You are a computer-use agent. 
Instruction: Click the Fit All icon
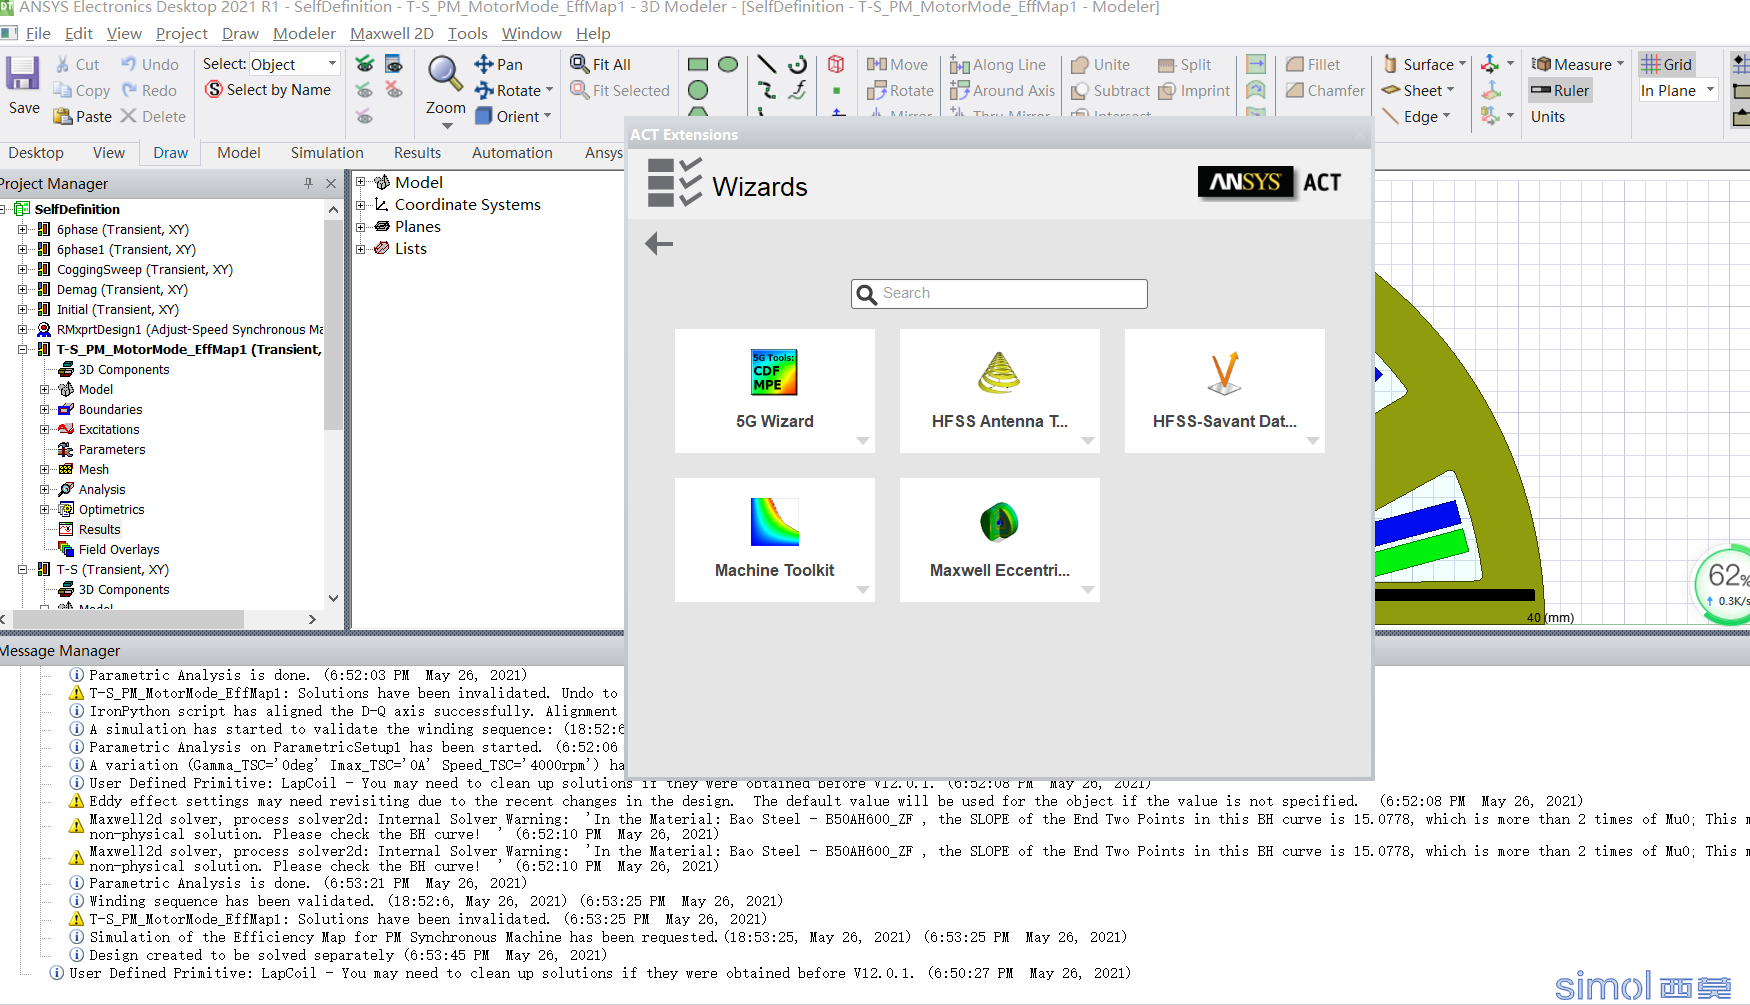(x=600, y=64)
